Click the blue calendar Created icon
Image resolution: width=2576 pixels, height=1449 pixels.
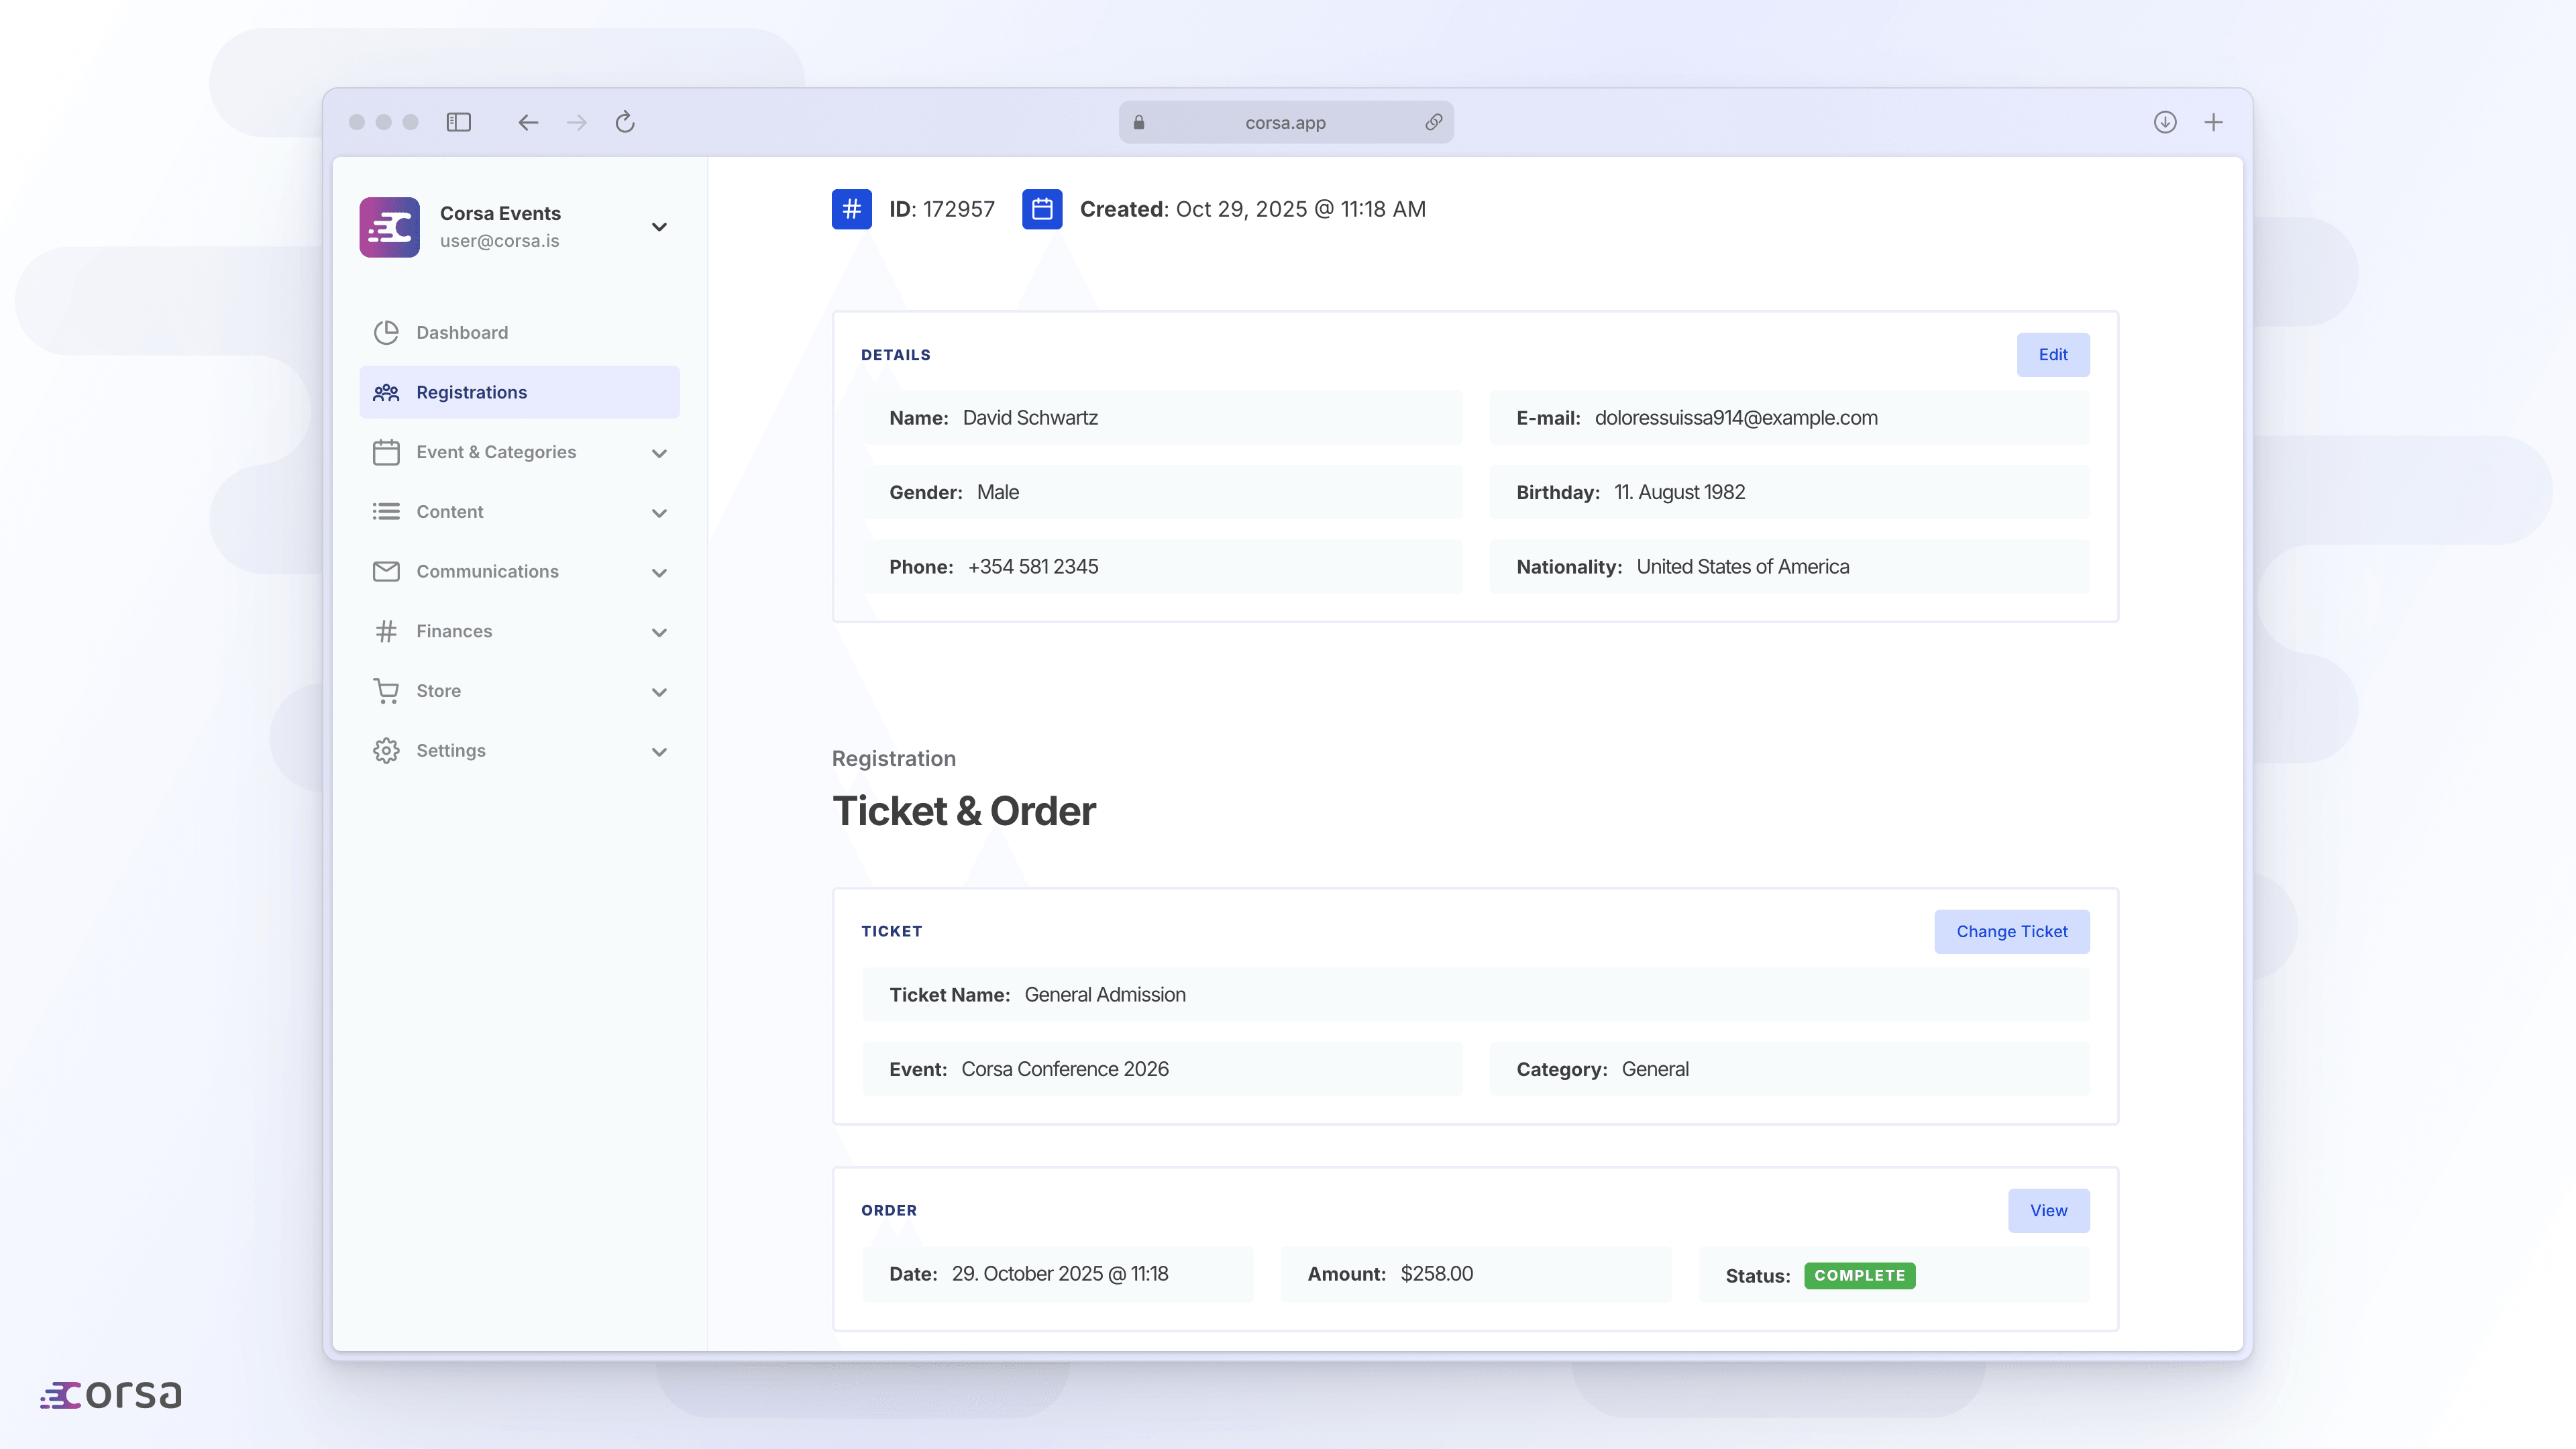(x=1041, y=209)
